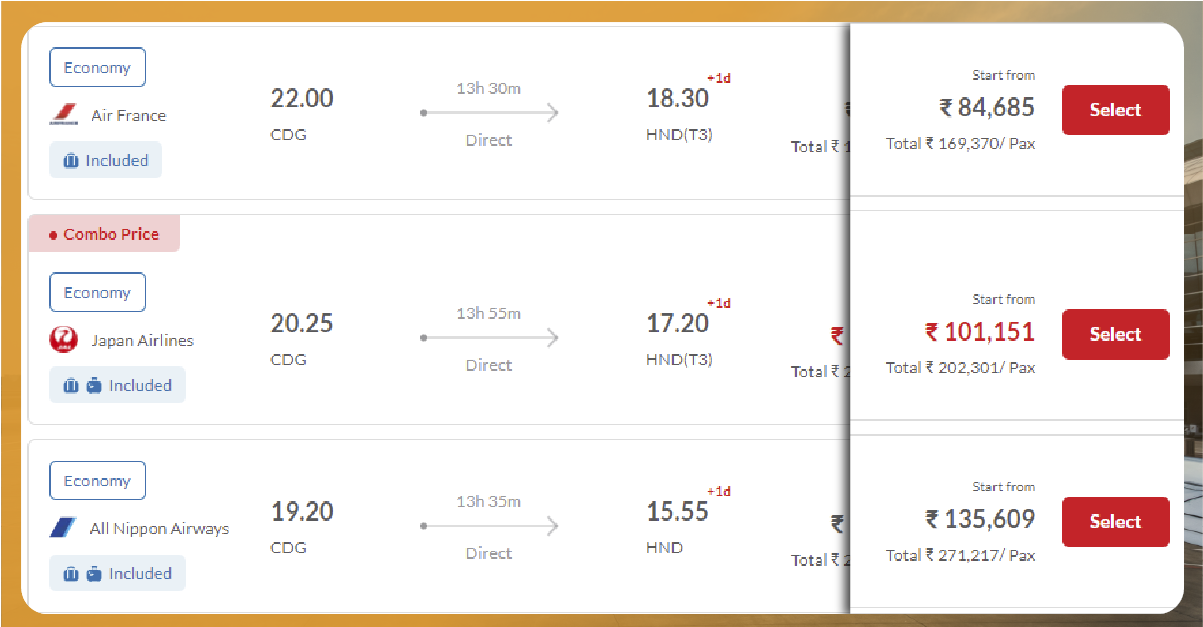
Task: Click the Air France flight route arrow
Action: (489, 113)
